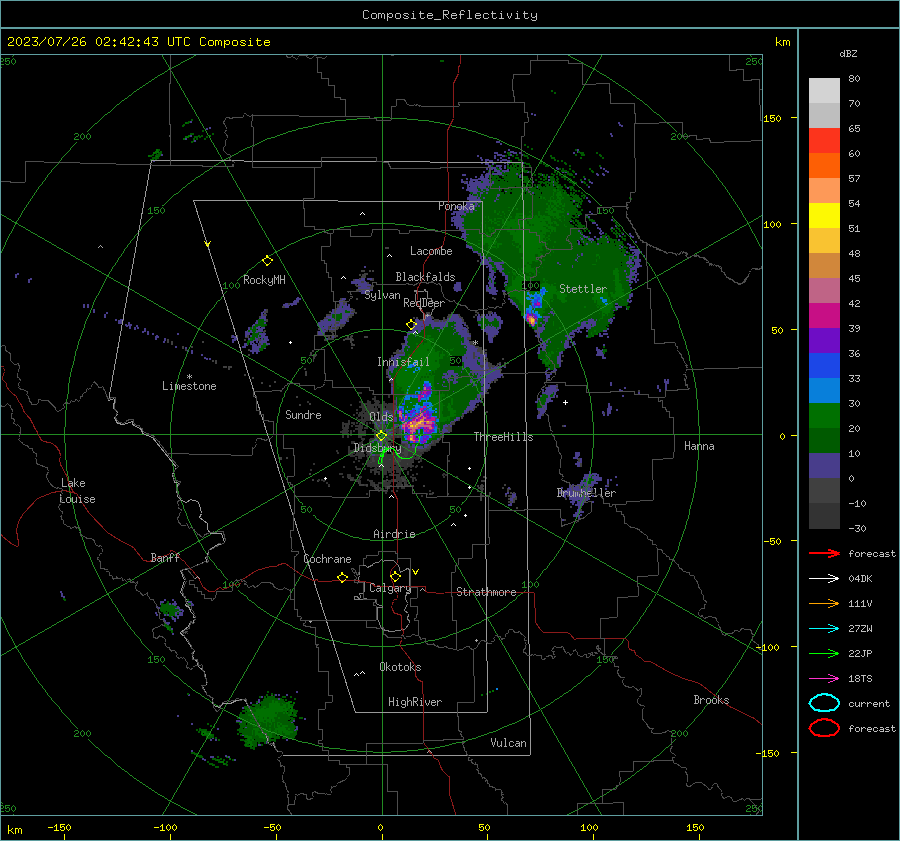This screenshot has height=841, width=900.
Task: Click the Innisfail city label
Action: click(x=403, y=362)
